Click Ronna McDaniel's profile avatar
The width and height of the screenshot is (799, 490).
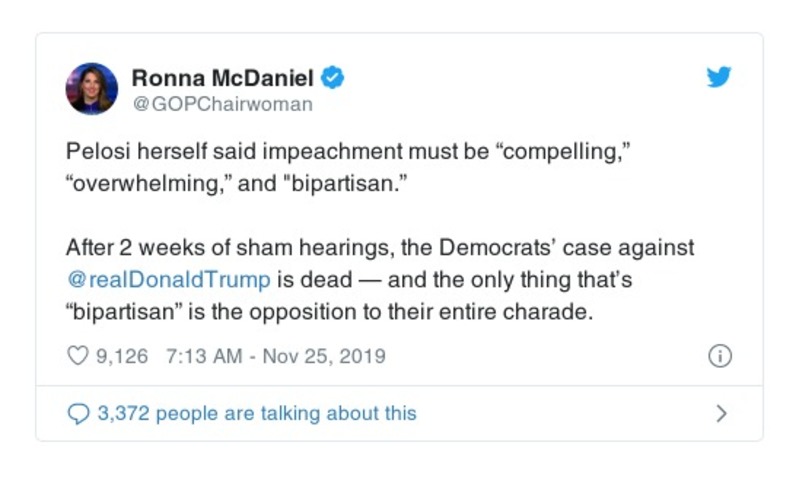tap(92, 88)
